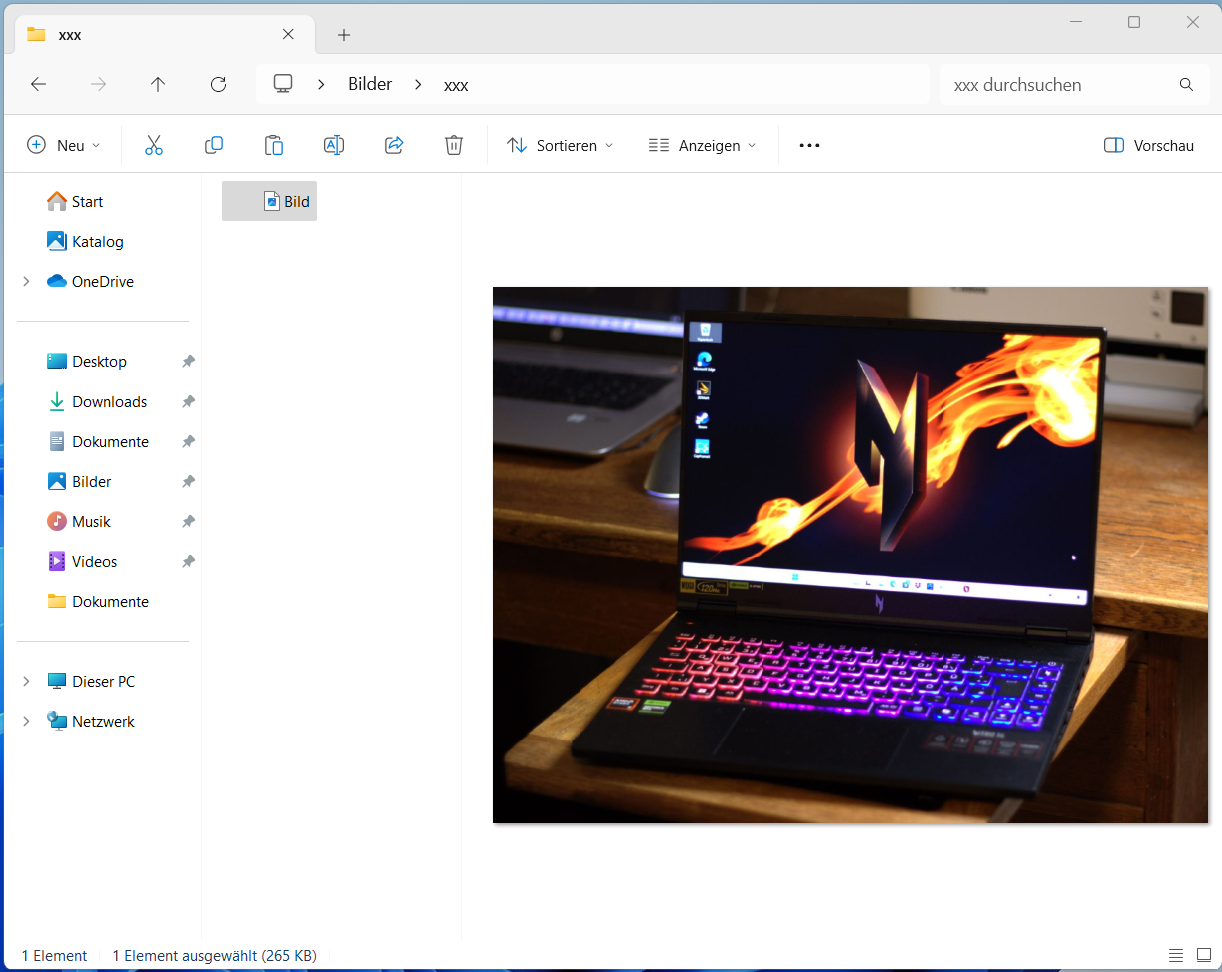
Task: Click Bilder in the address breadcrumb
Action: pos(370,85)
